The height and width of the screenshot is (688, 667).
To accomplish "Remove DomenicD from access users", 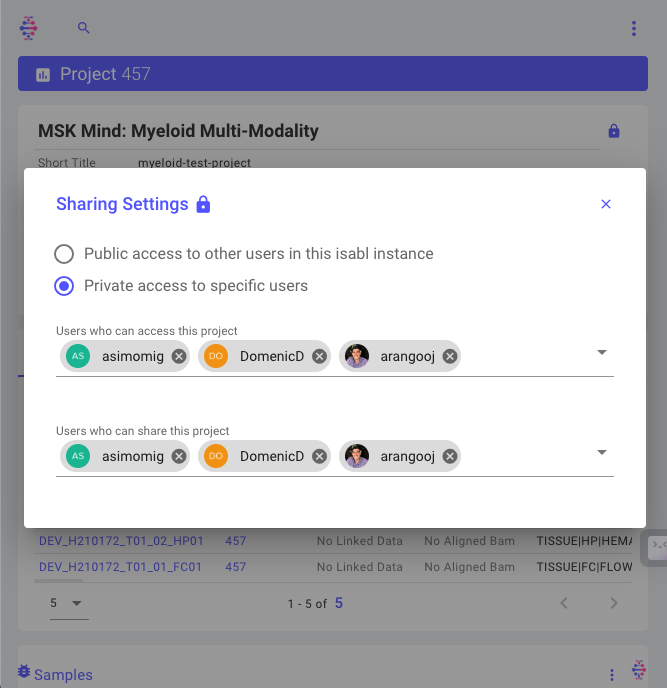I will point(319,356).
